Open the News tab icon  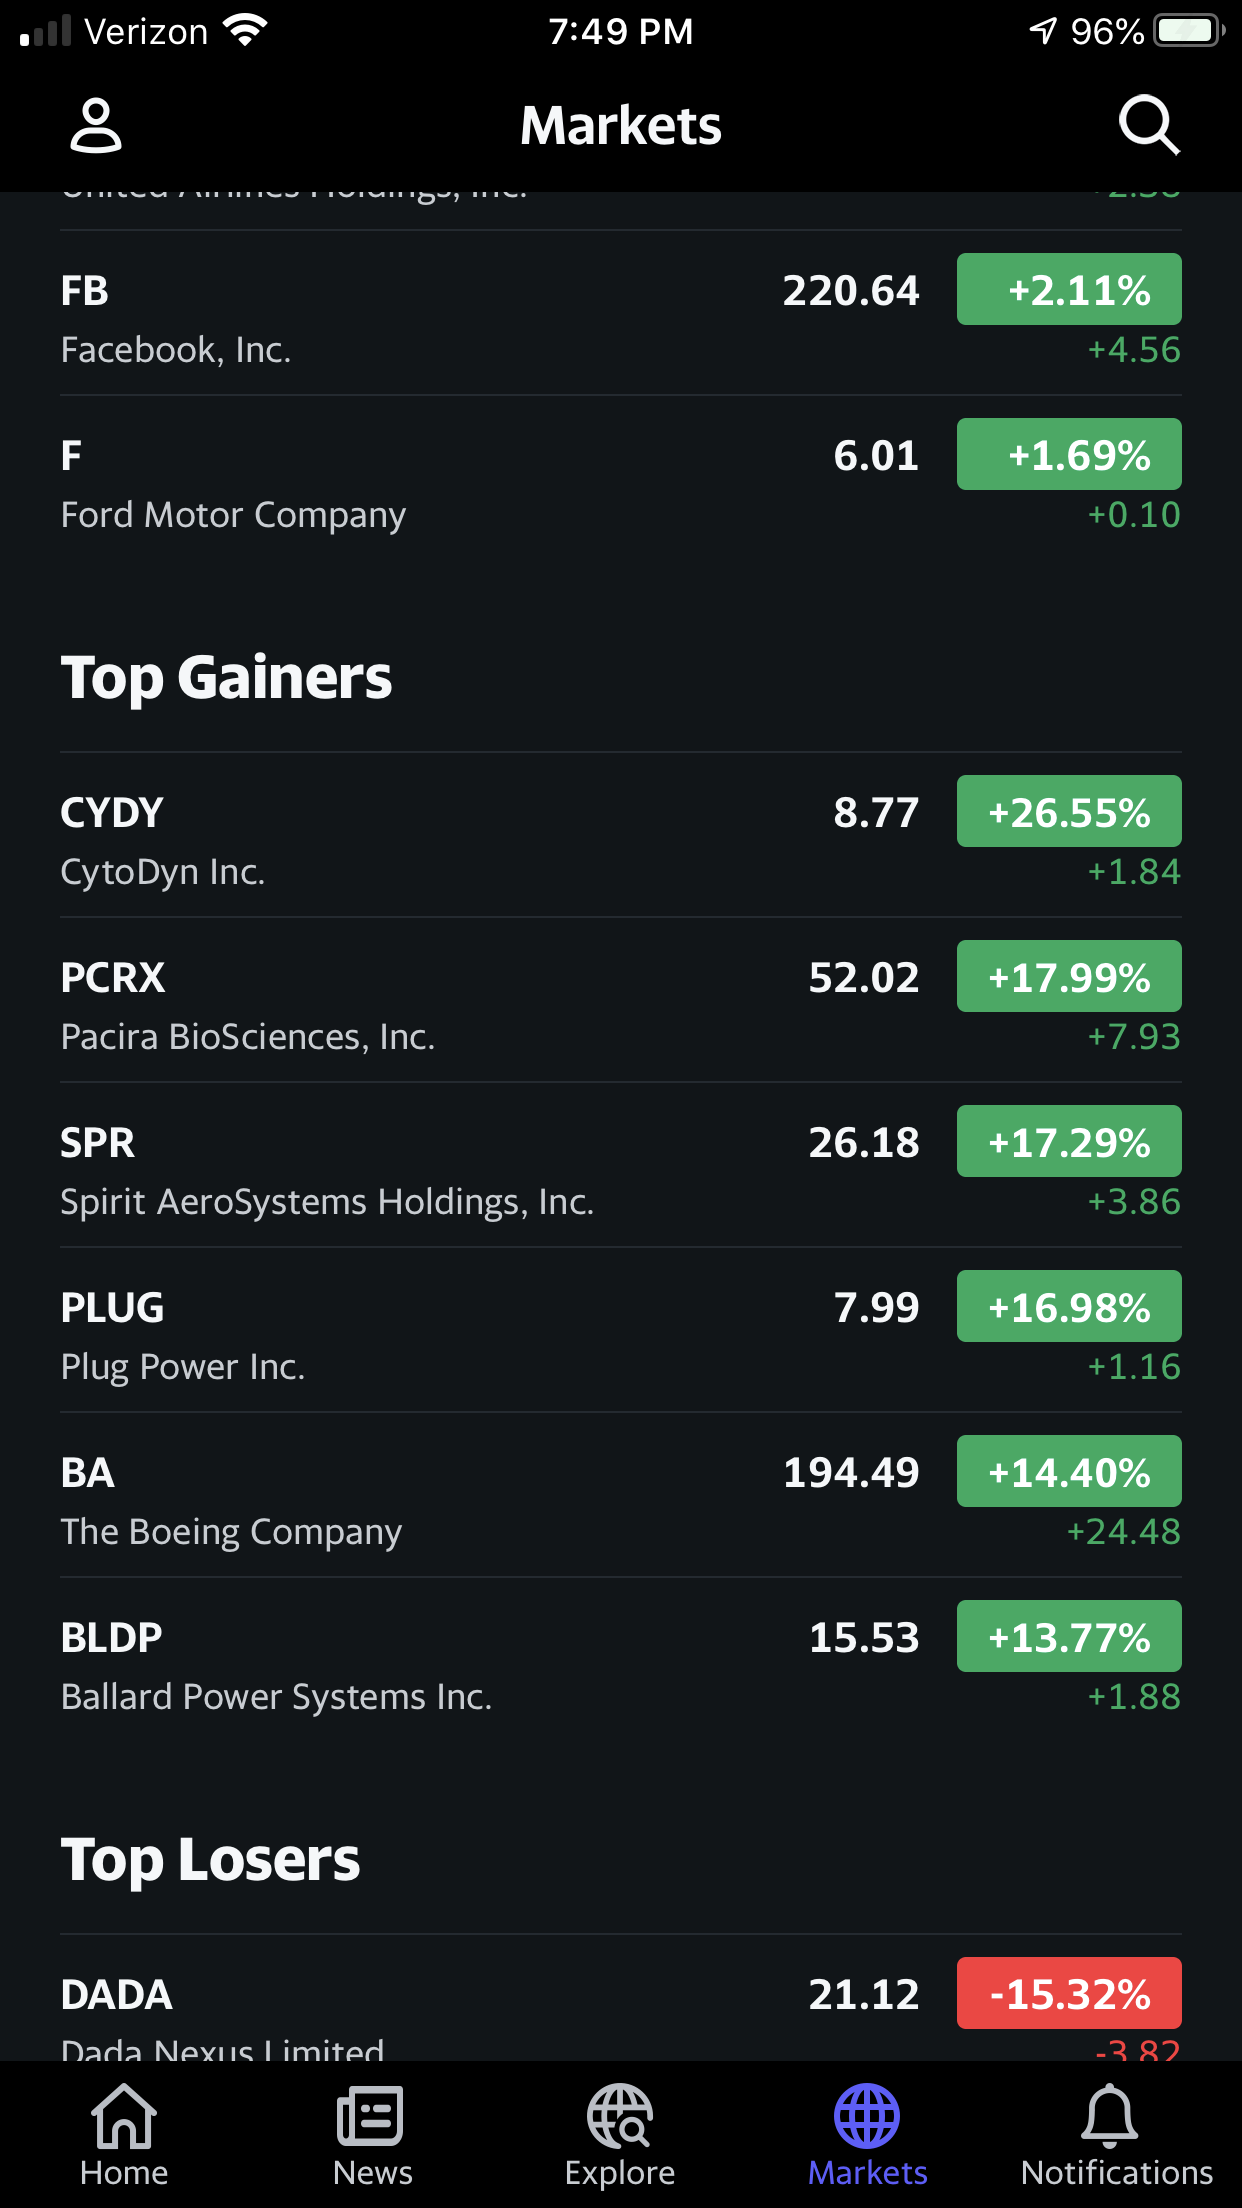pyautogui.click(x=371, y=2116)
